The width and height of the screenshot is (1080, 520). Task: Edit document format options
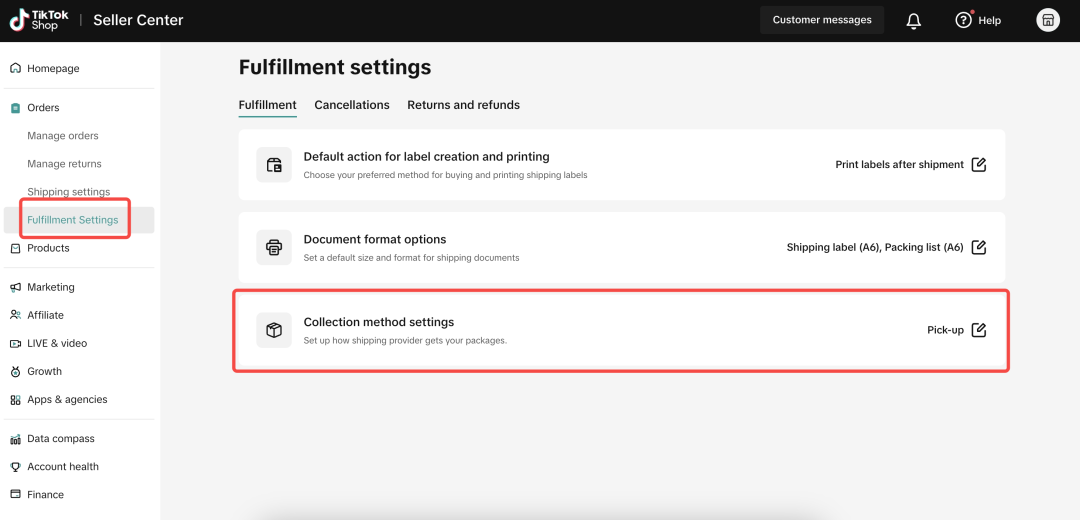[979, 247]
